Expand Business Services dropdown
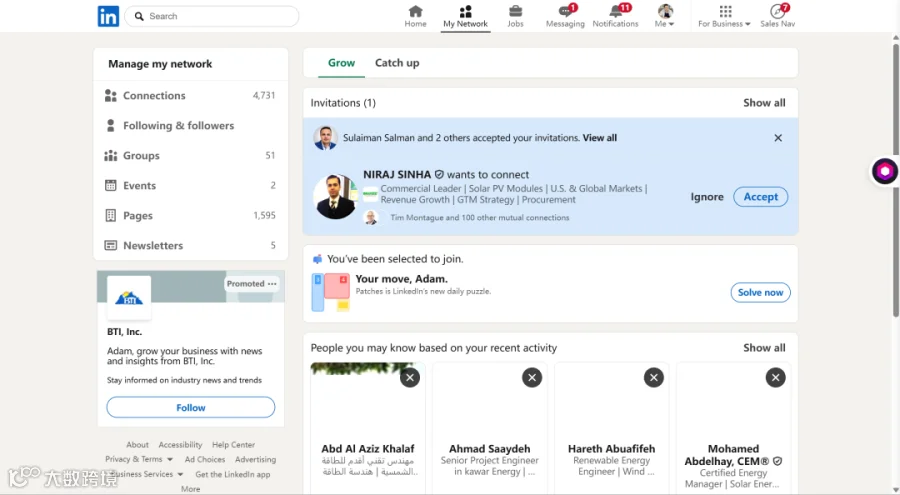The width and height of the screenshot is (900, 495). coord(145,474)
